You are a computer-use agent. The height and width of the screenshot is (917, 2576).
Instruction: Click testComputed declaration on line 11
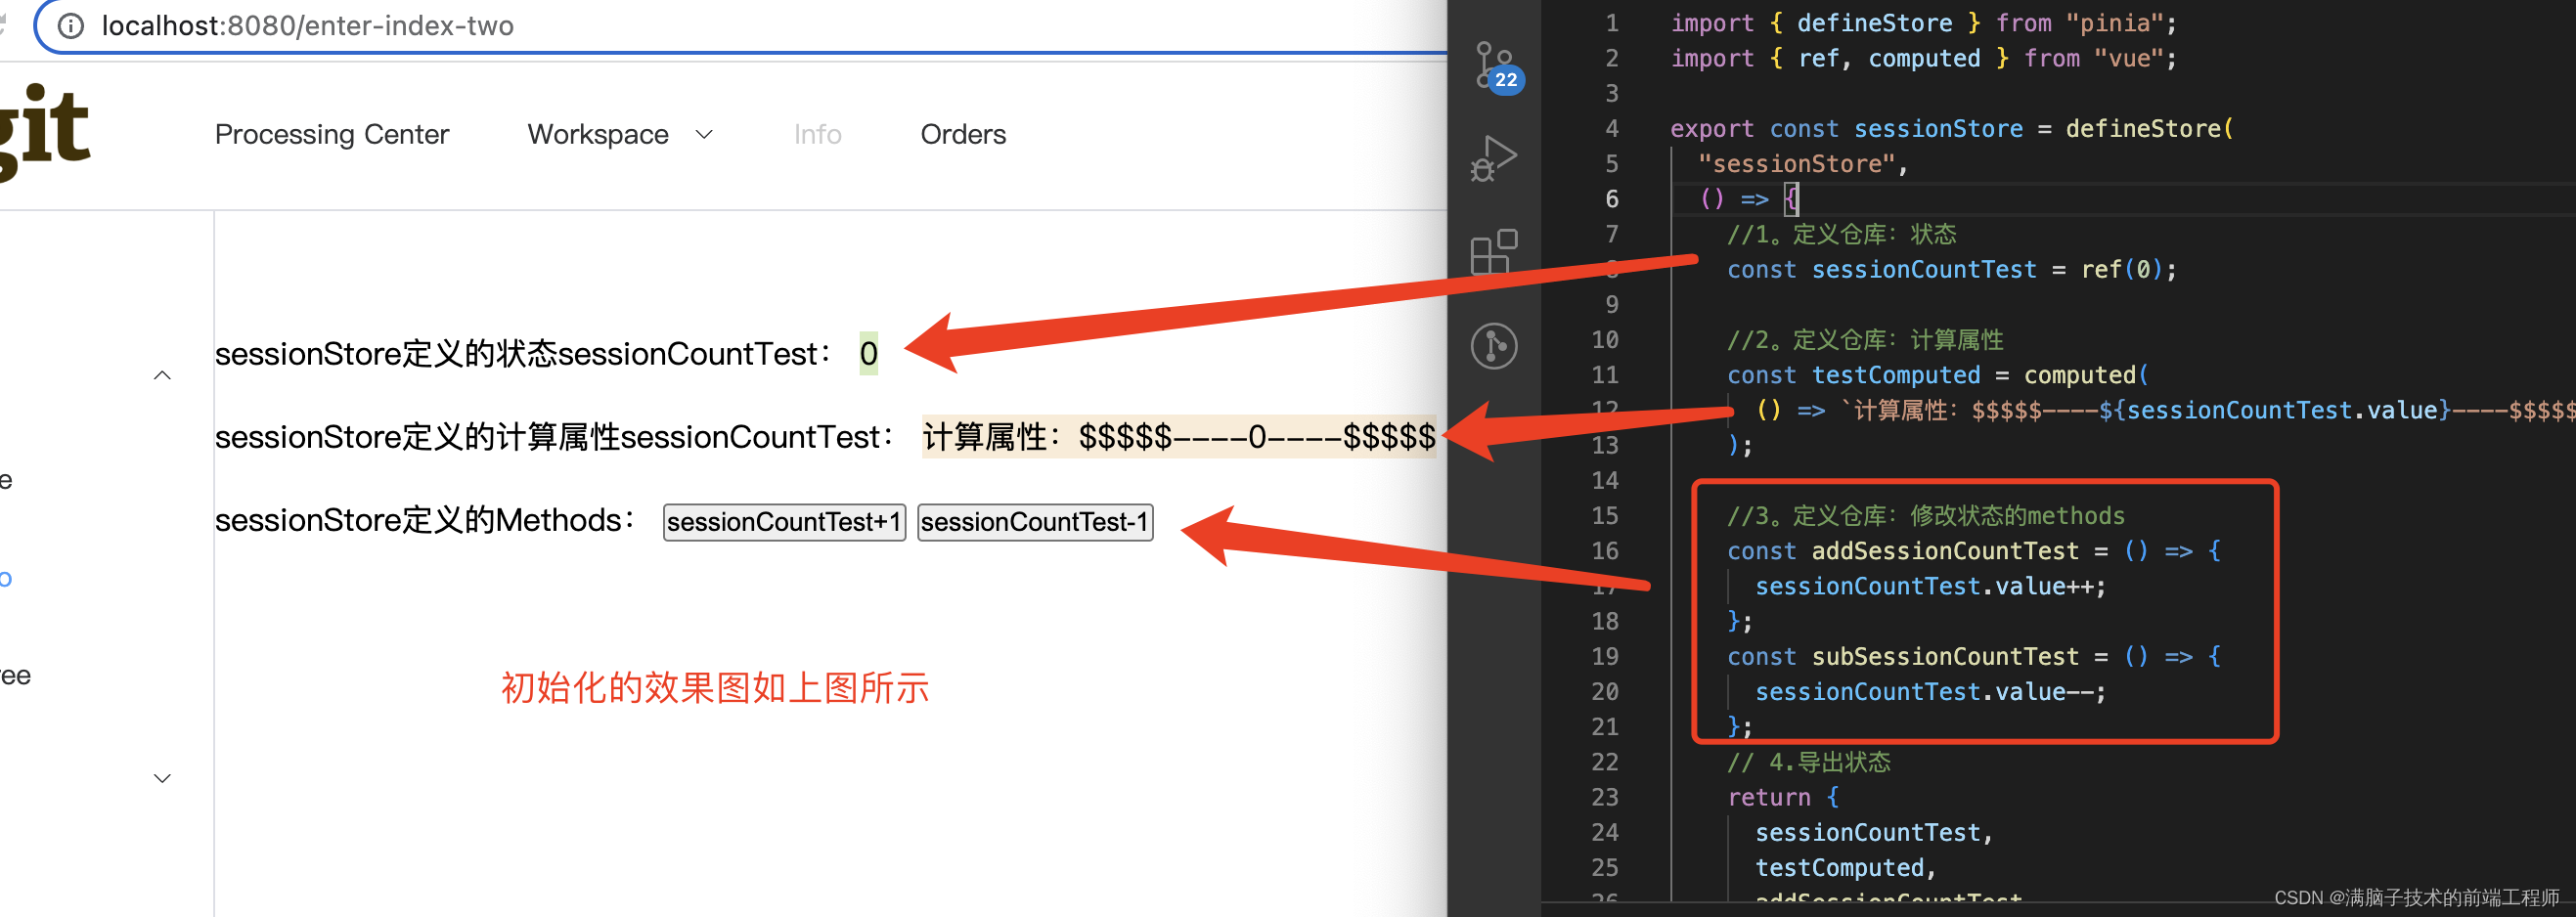(1896, 375)
